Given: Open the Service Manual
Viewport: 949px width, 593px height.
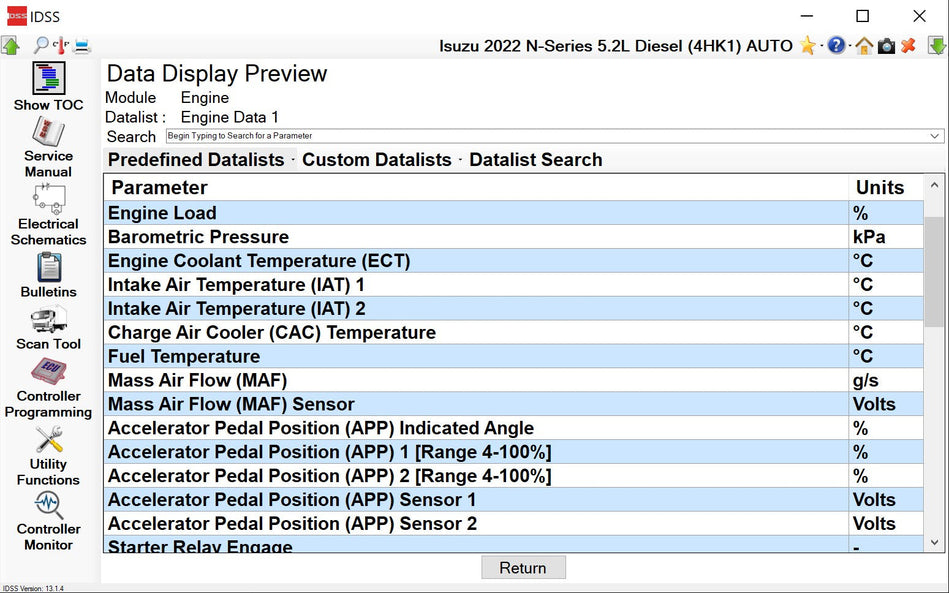Looking at the screenshot, I should 48,133.
